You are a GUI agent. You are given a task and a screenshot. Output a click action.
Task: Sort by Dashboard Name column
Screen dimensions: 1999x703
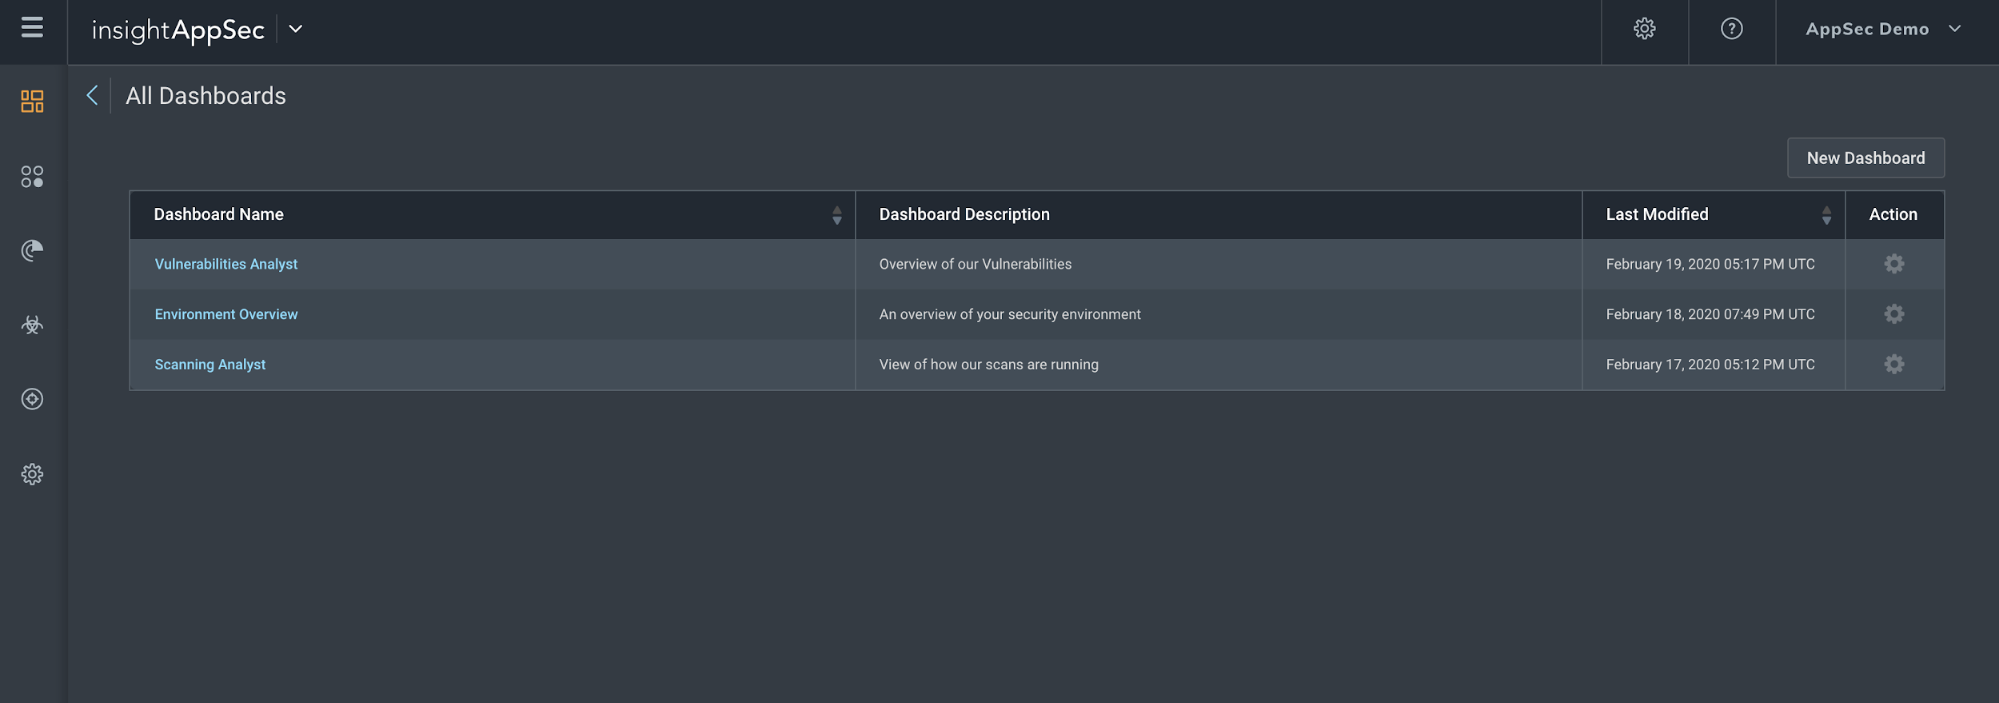click(836, 215)
